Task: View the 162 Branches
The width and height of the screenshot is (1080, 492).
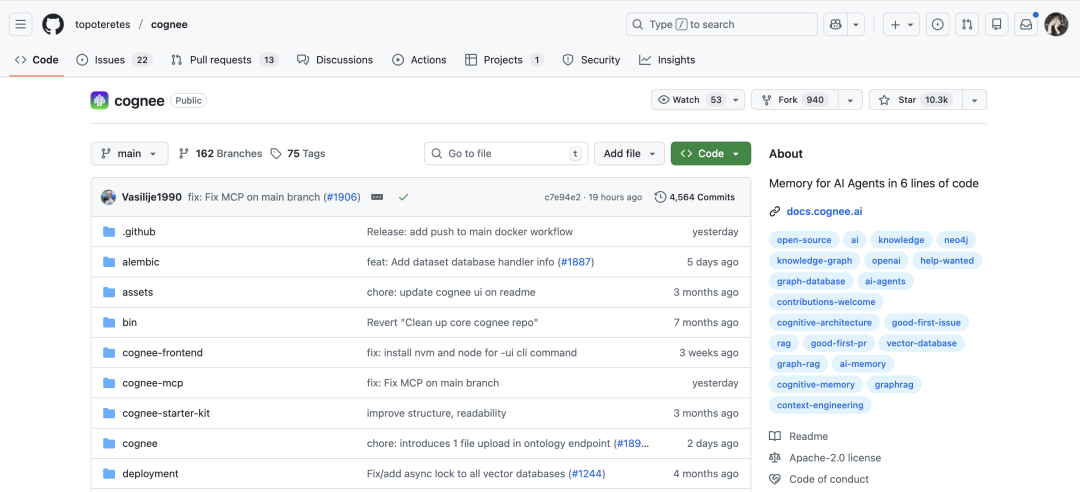Action: [220, 154]
